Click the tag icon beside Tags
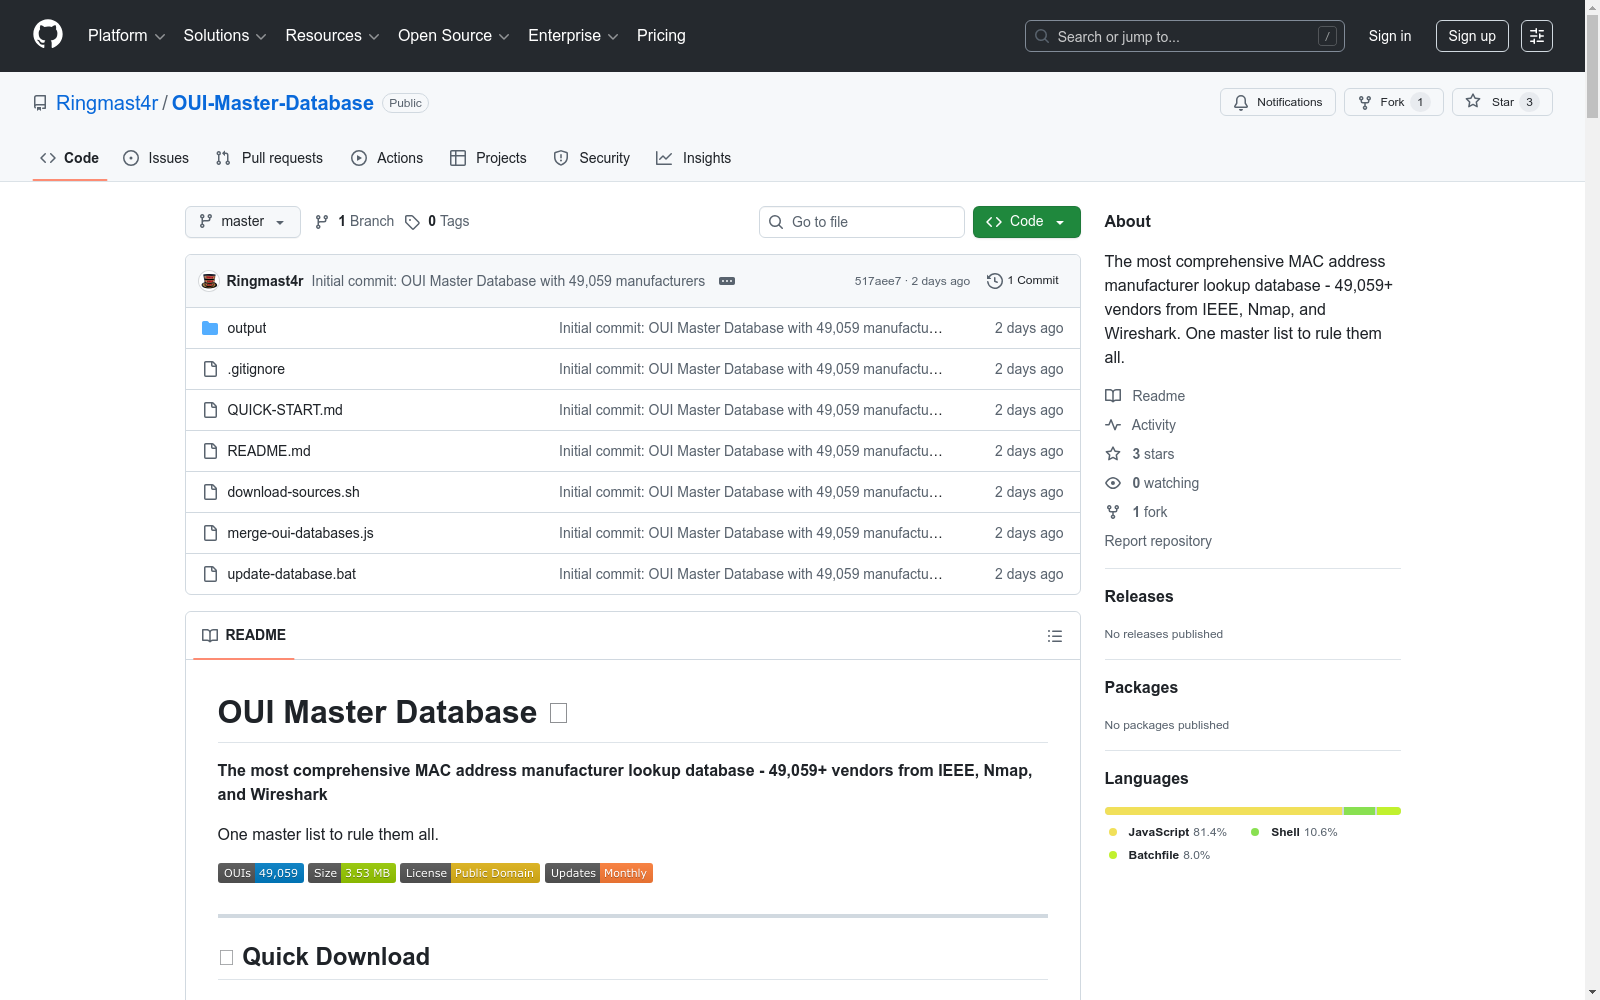The height and width of the screenshot is (1000, 1600). [x=412, y=222]
